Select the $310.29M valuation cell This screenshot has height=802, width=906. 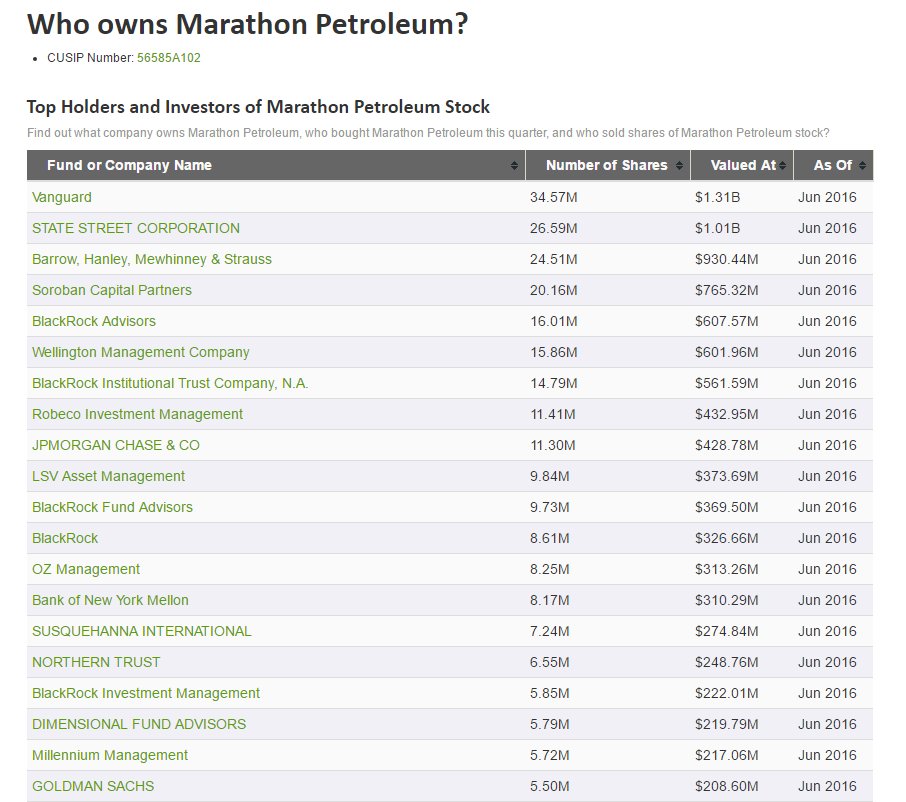(x=742, y=600)
